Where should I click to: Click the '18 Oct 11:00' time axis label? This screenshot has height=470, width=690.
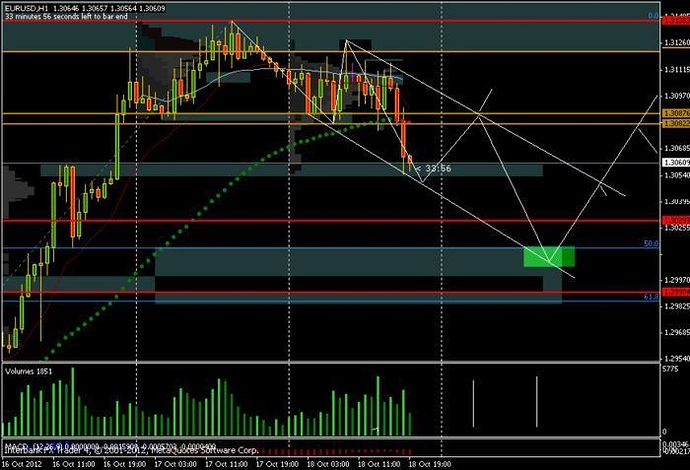[379, 464]
